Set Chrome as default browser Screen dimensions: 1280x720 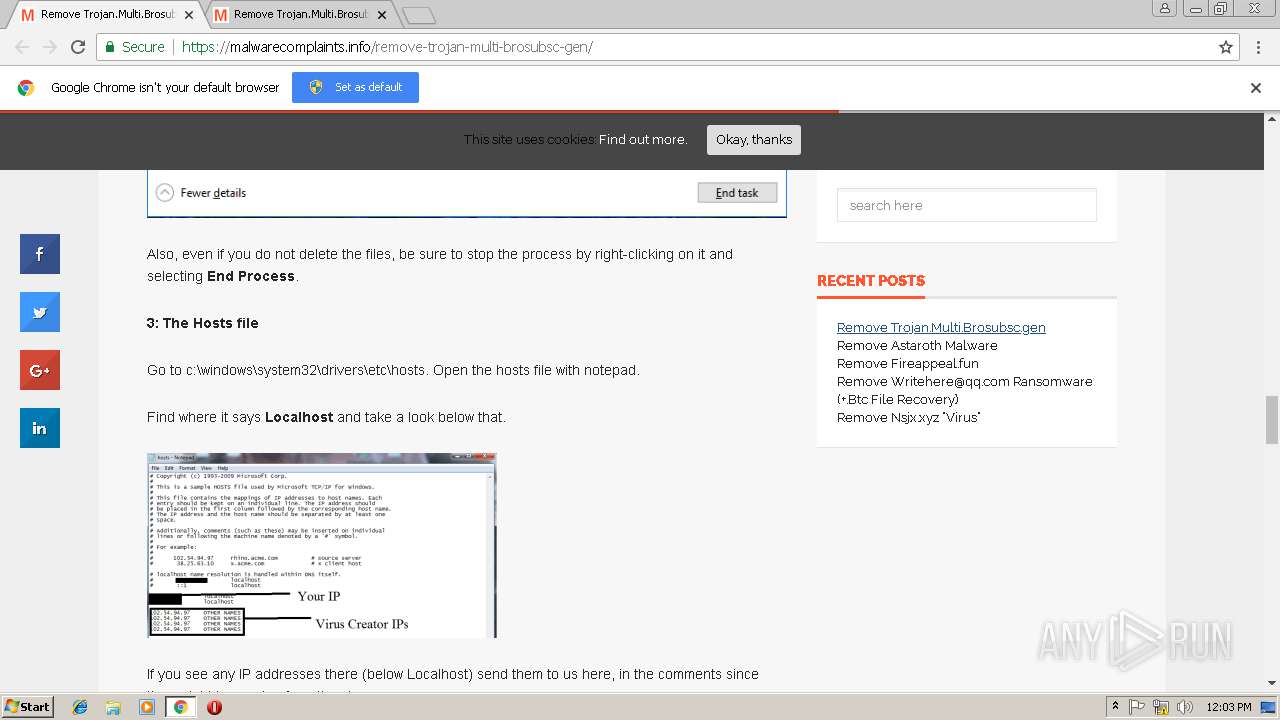point(355,88)
